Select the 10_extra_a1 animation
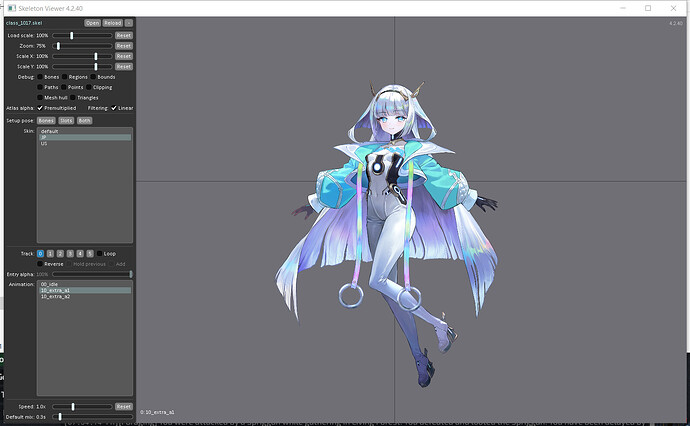690x426 pixels. tap(85, 290)
